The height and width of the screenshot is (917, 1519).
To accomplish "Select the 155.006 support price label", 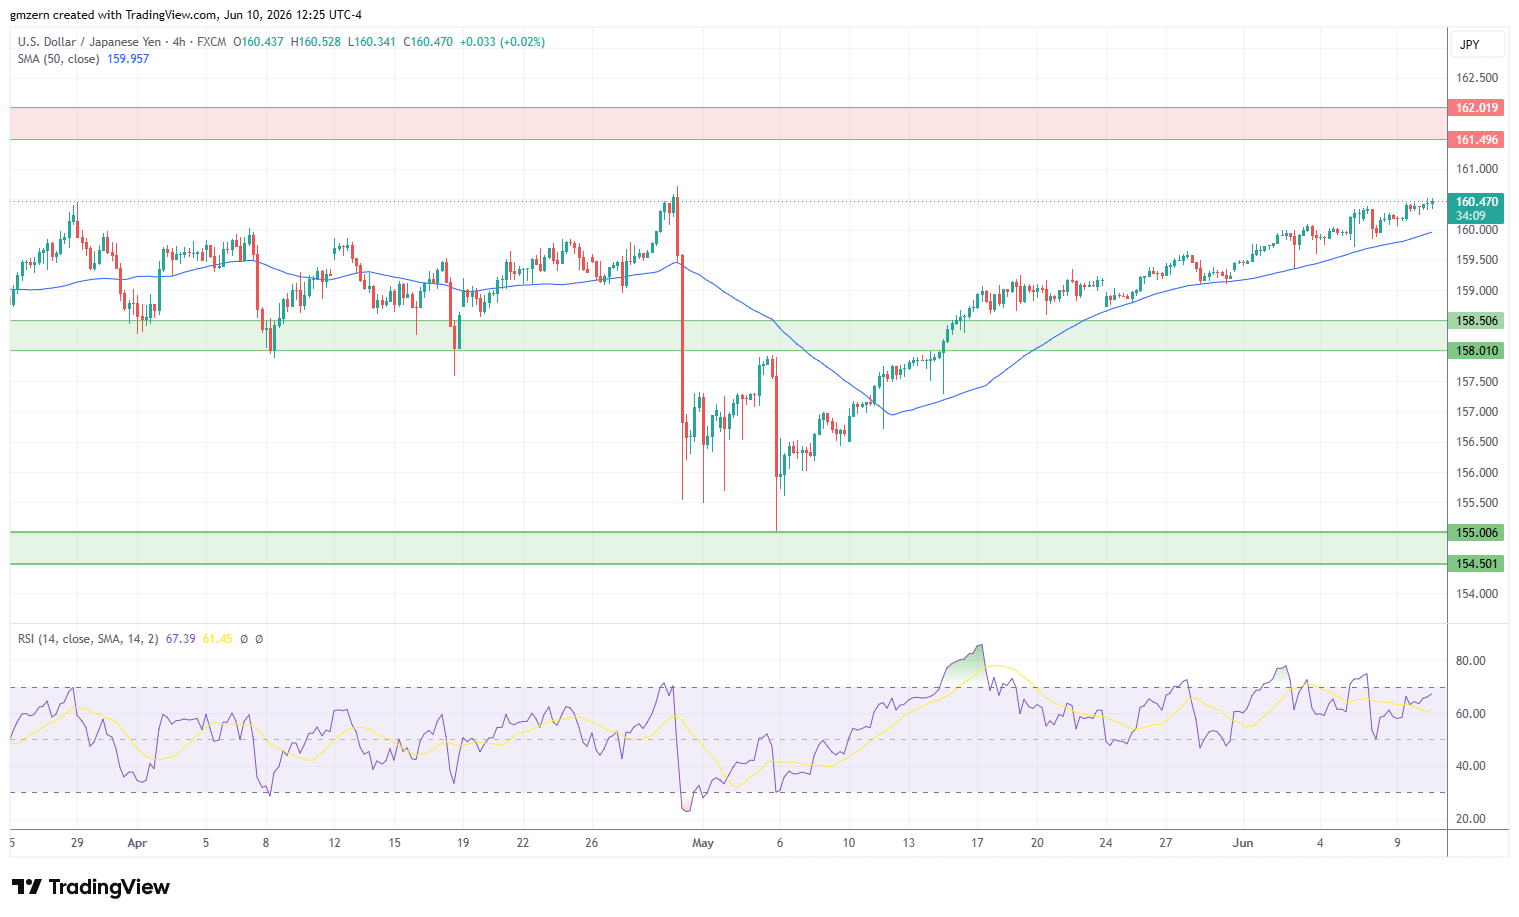I will click(1476, 533).
